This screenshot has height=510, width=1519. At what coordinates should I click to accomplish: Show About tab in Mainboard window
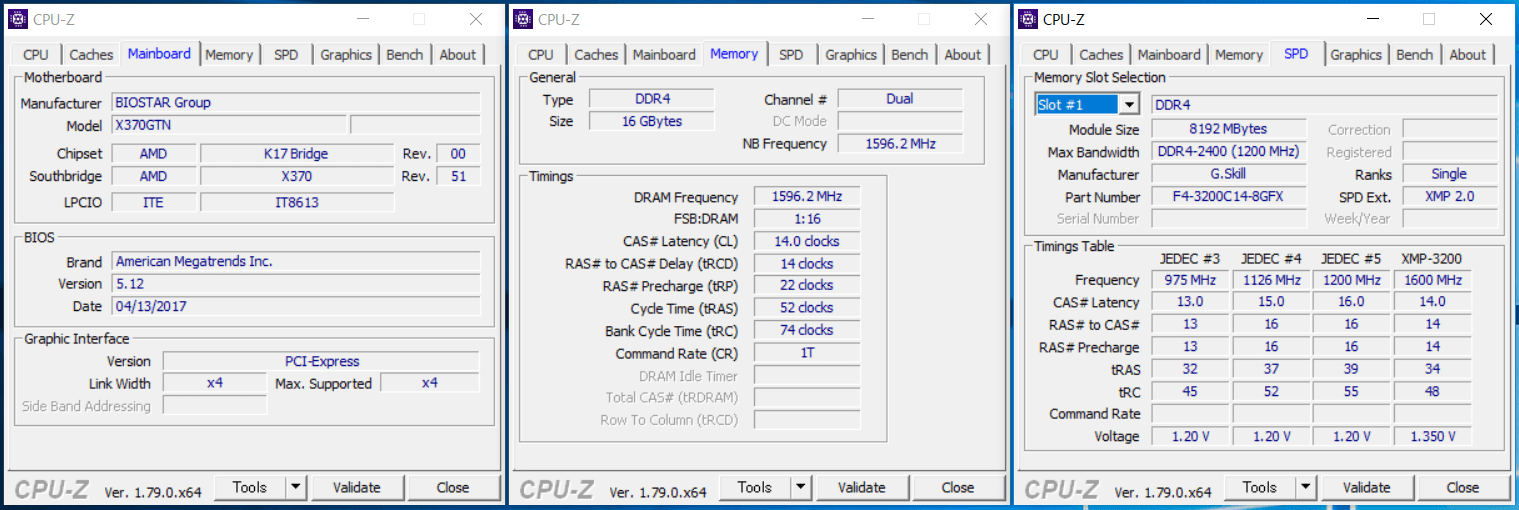(x=458, y=55)
